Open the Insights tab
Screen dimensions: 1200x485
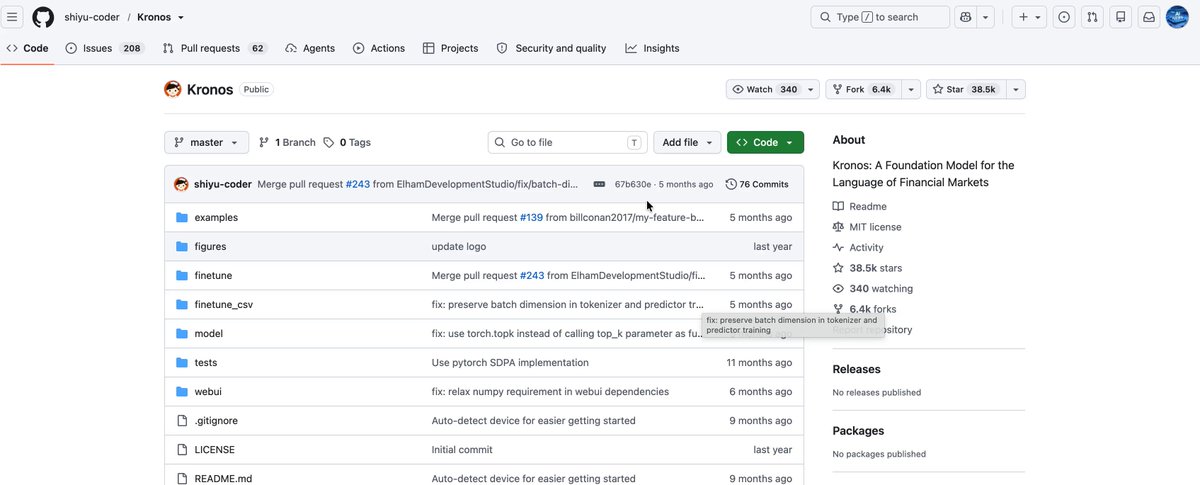click(x=652, y=48)
